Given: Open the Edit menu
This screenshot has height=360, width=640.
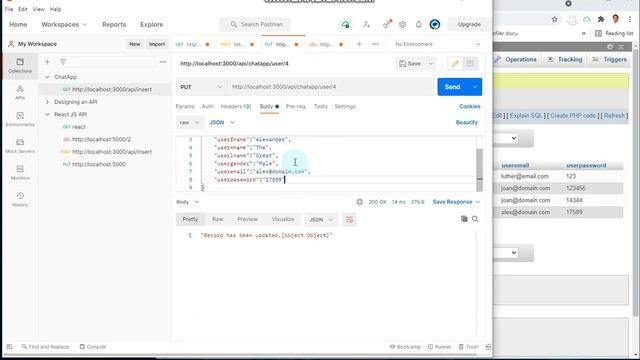Looking at the screenshot, I should [23, 9].
